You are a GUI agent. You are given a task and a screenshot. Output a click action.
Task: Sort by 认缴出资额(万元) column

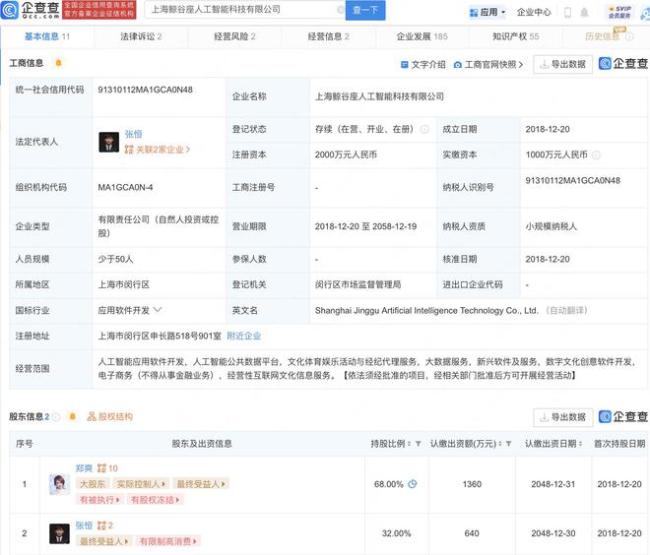(x=500, y=444)
